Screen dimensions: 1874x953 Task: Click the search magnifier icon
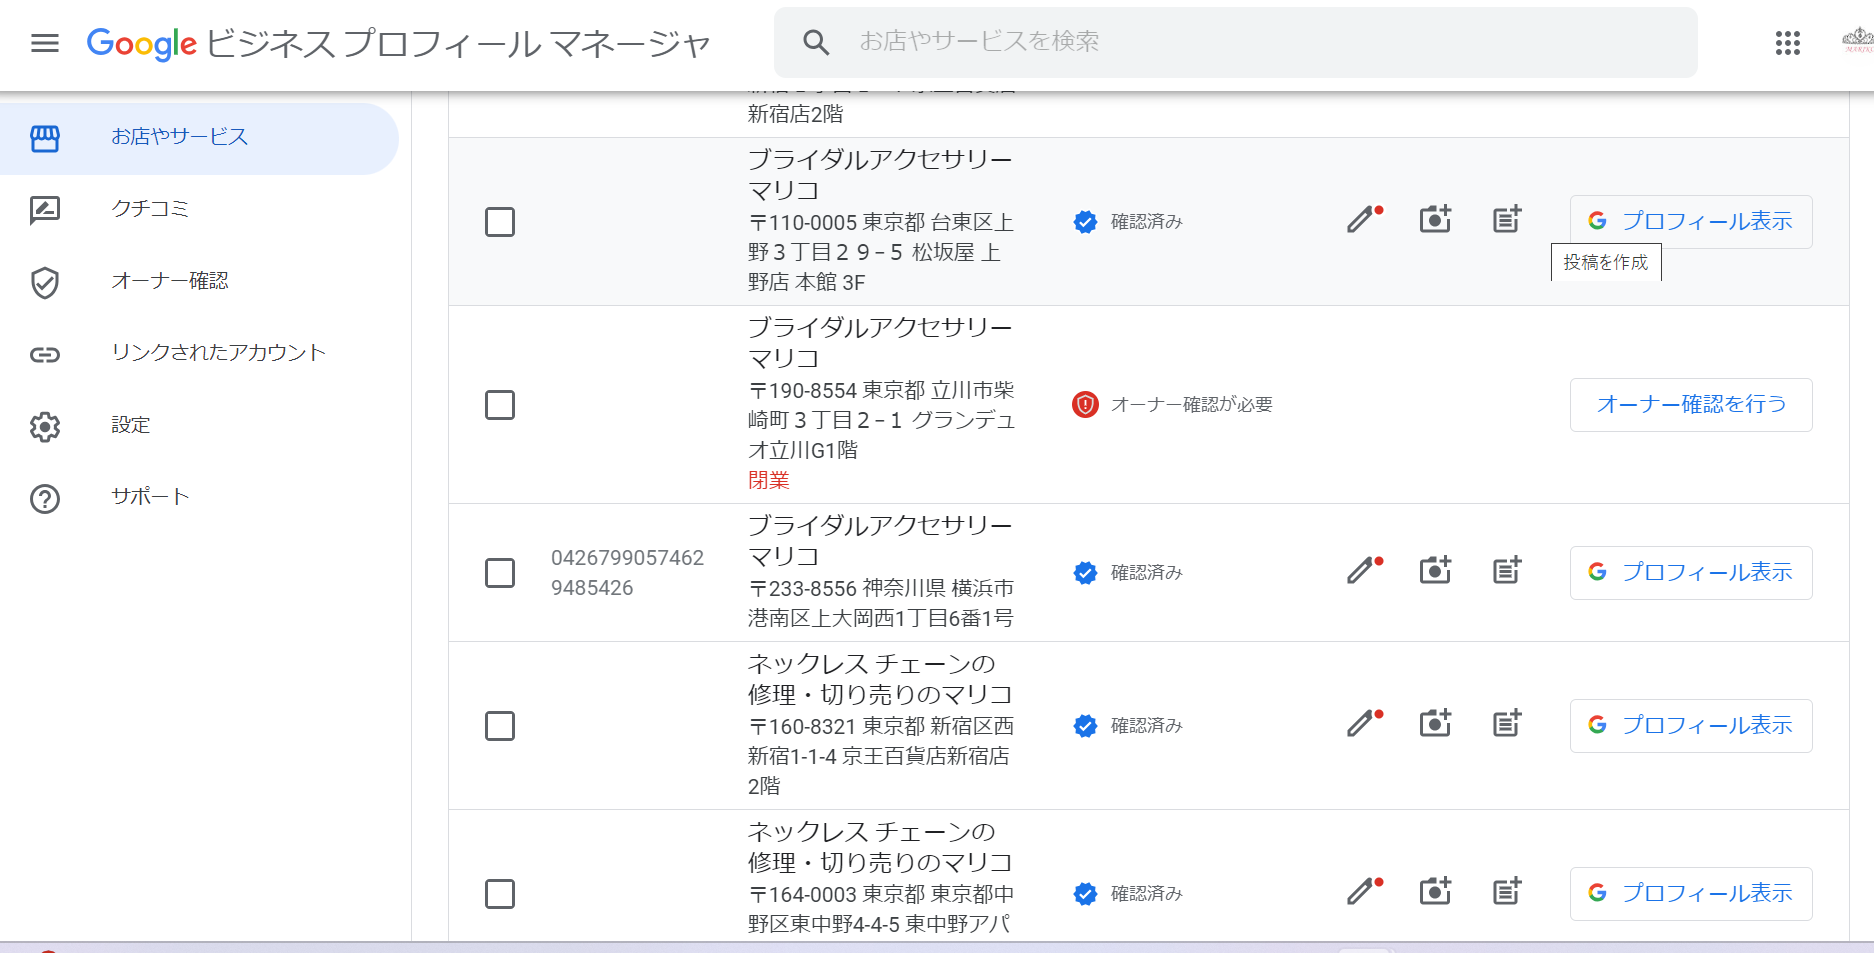[x=816, y=41]
